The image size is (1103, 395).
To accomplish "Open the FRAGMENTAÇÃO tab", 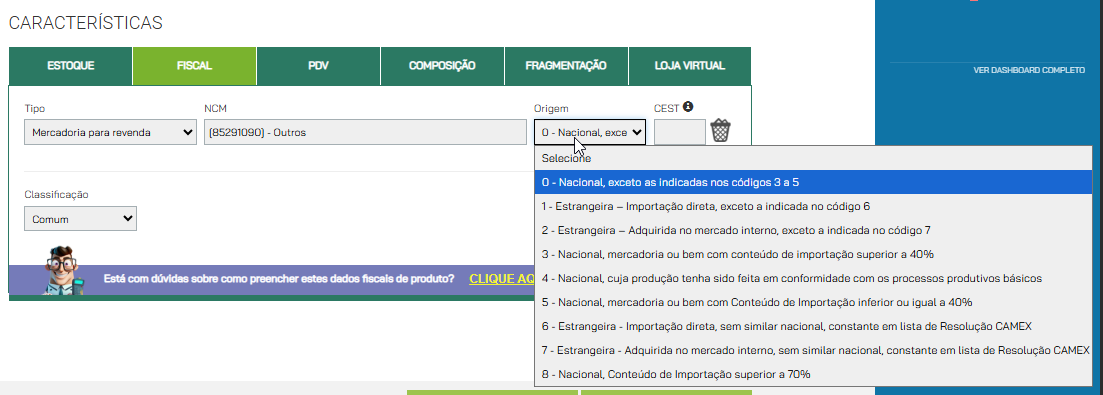I will click(566, 66).
